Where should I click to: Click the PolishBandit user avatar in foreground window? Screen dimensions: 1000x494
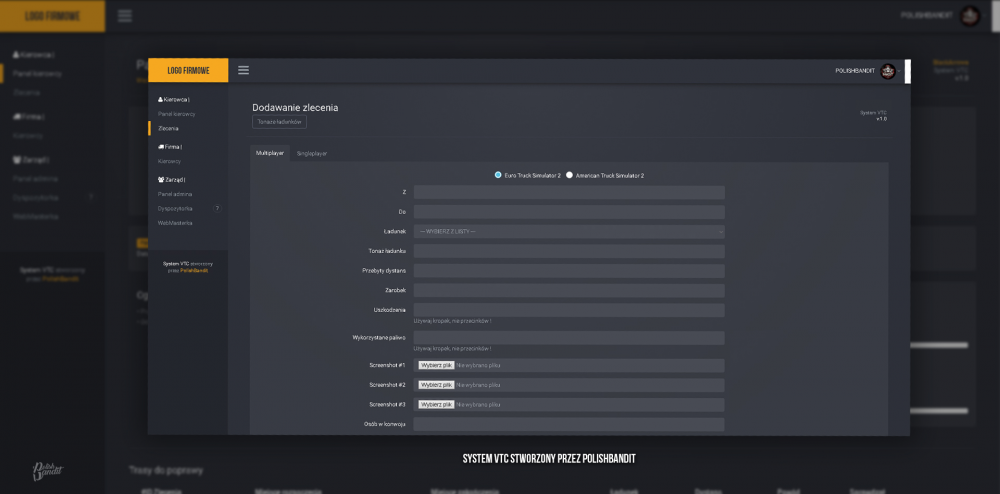(x=887, y=71)
